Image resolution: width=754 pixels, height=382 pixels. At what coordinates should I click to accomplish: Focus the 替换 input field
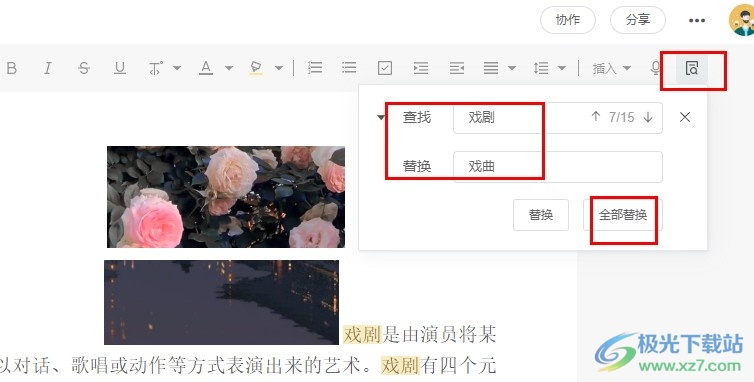(558, 167)
